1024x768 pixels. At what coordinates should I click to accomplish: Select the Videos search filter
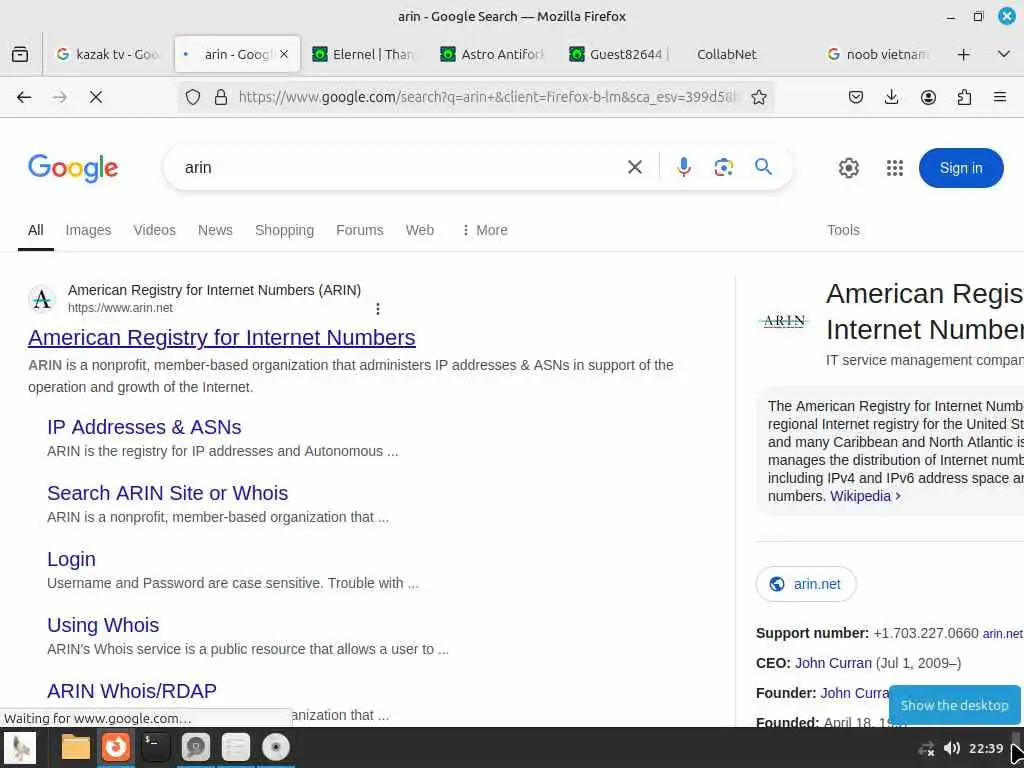(x=155, y=230)
